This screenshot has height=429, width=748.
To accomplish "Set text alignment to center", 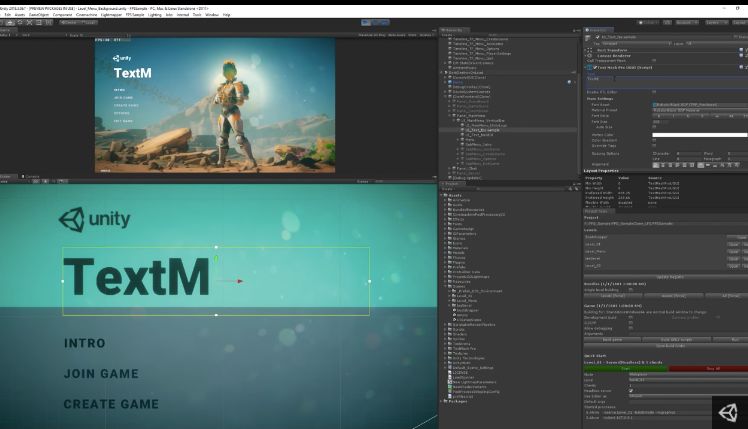I will point(663,165).
